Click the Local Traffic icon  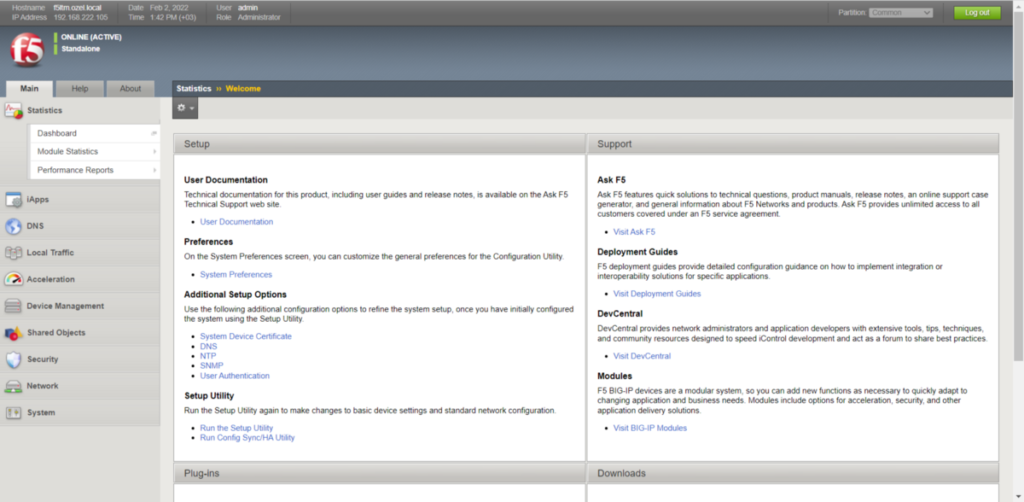click(14, 253)
